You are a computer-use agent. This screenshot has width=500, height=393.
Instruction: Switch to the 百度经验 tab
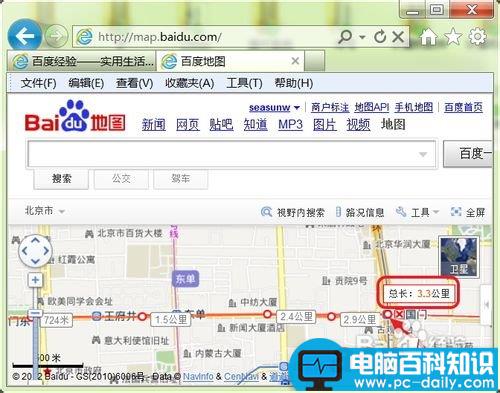coord(81,61)
